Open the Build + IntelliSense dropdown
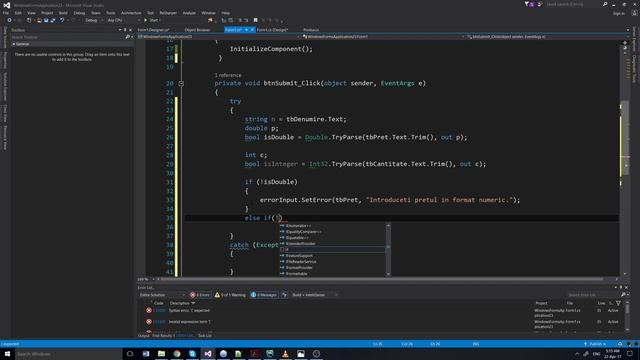This screenshot has width=640, height=360. pos(315,295)
